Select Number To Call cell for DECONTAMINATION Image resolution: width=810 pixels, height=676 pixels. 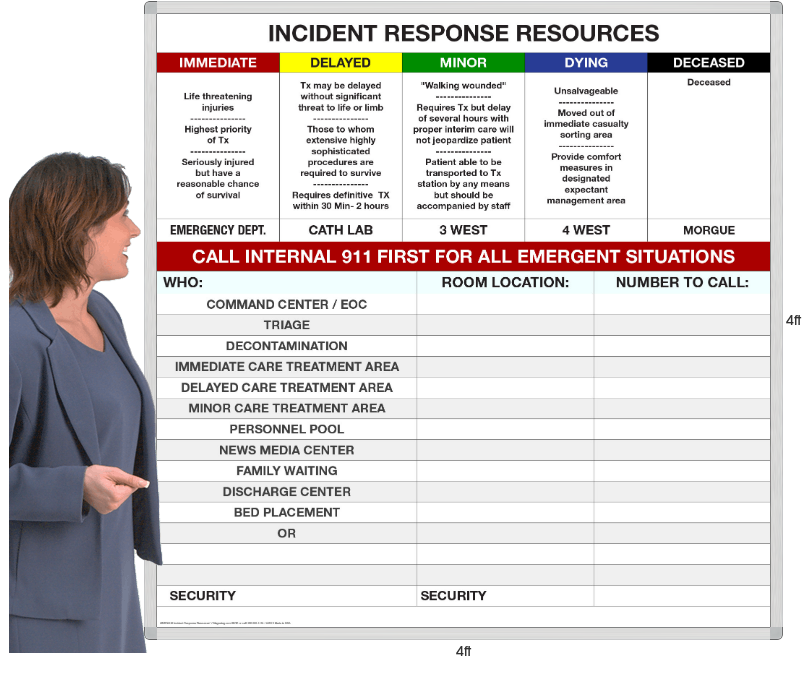682,346
